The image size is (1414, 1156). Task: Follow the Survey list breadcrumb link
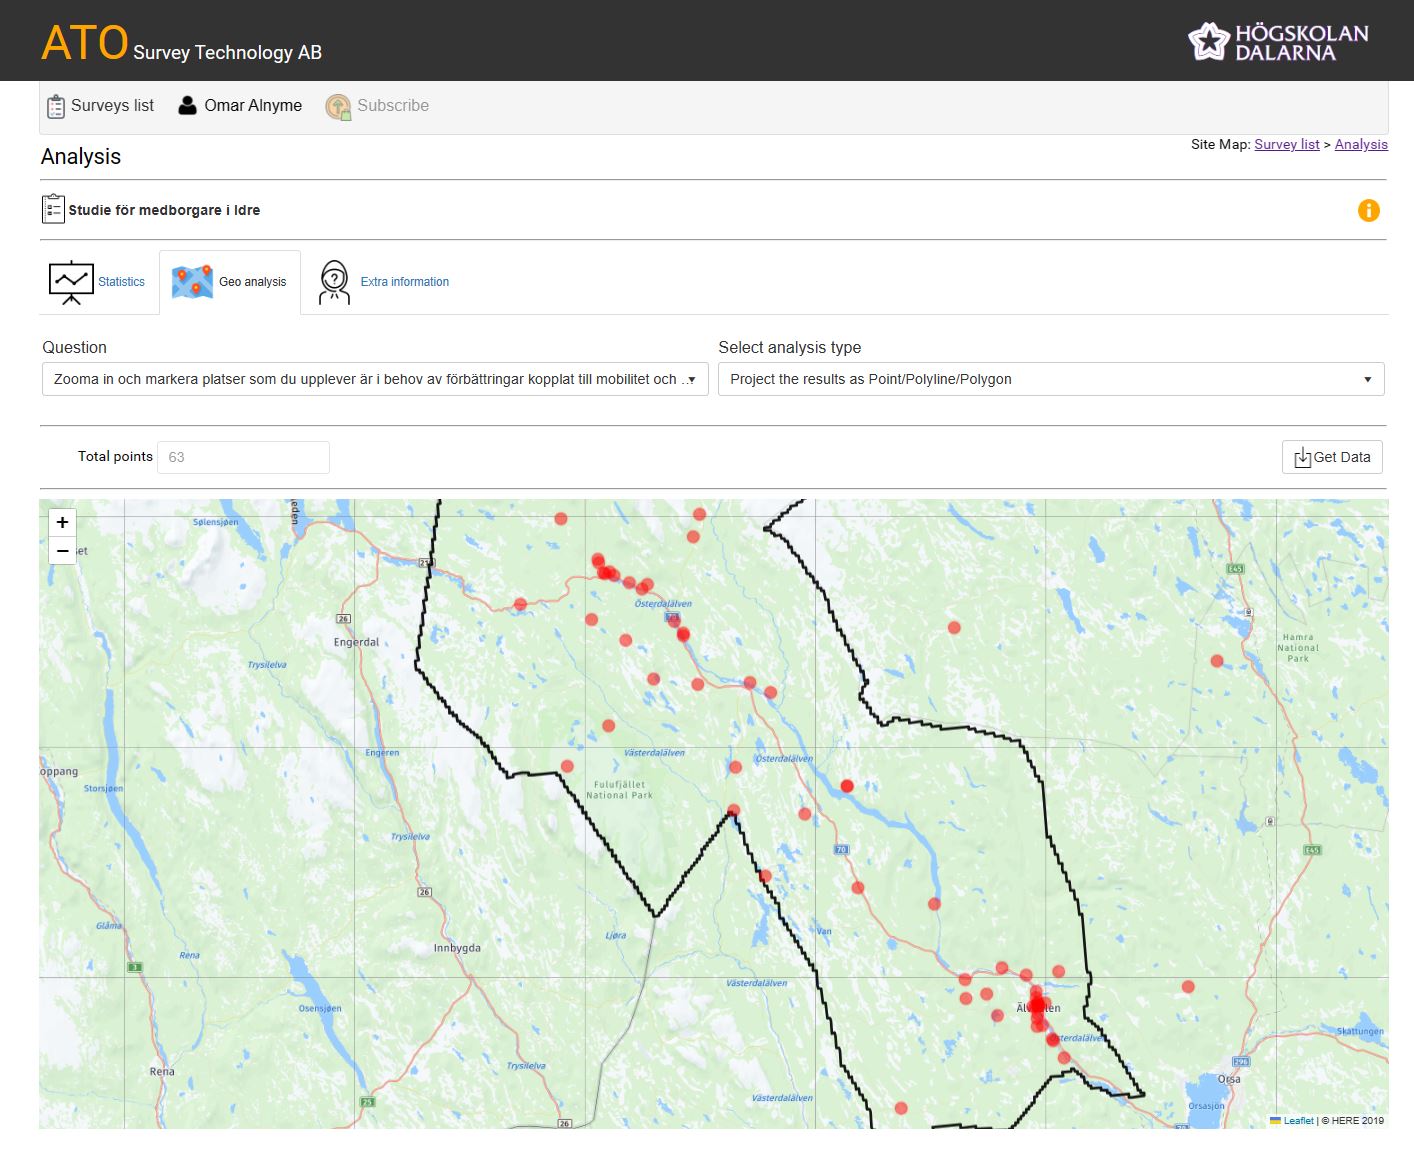click(1286, 144)
